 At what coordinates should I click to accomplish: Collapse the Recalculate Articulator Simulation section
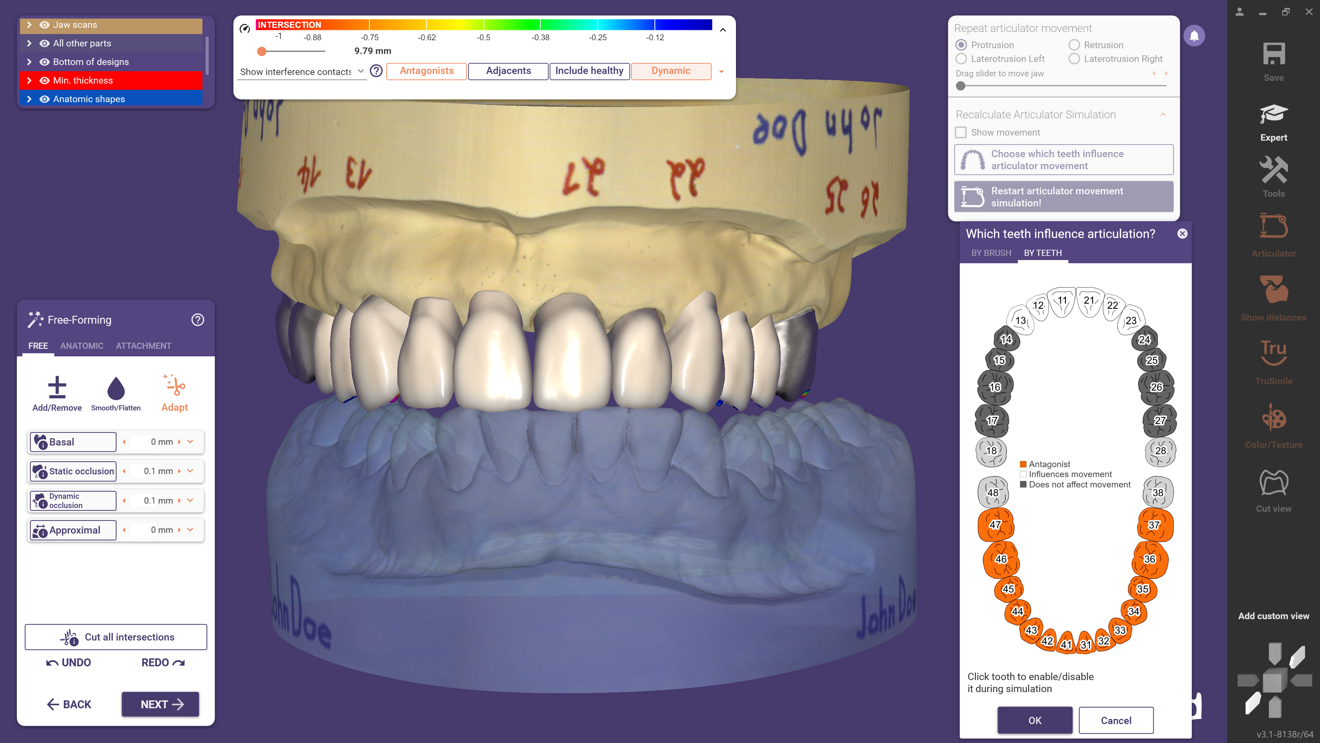tap(1161, 114)
